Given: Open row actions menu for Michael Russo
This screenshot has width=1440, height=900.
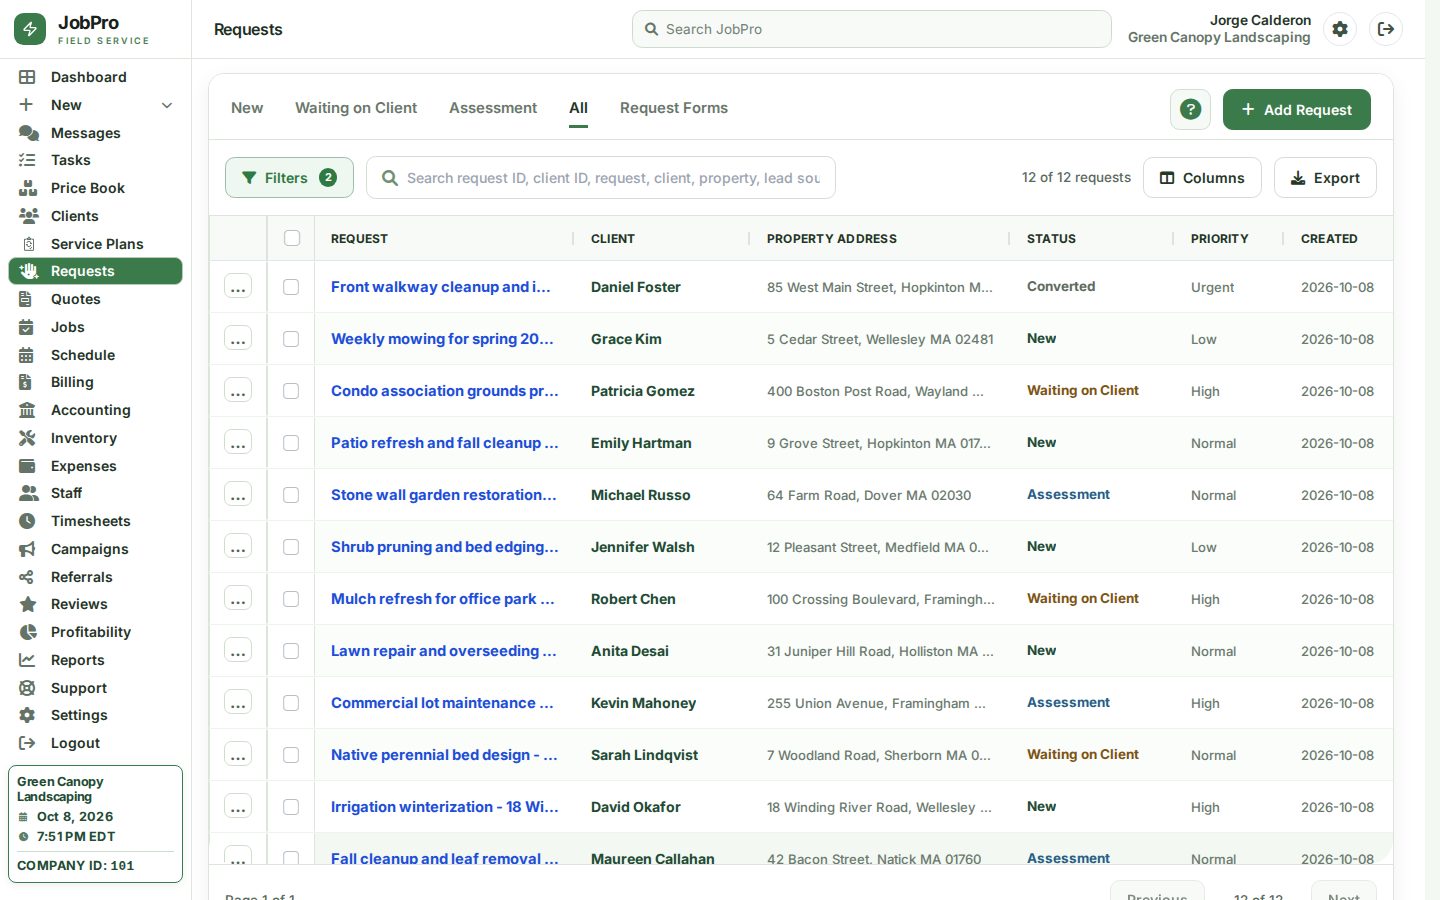Looking at the screenshot, I should pos(238,495).
